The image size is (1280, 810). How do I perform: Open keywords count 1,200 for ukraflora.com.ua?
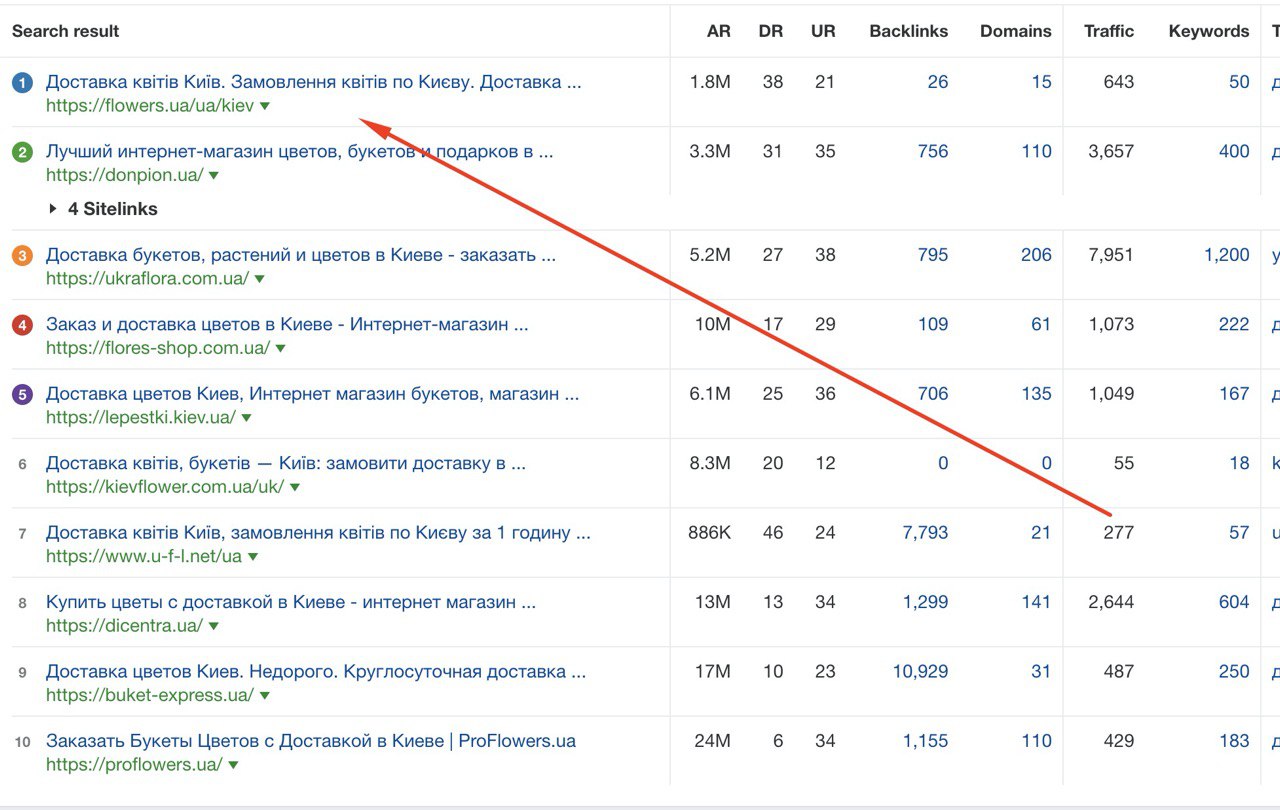click(x=1227, y=255)
